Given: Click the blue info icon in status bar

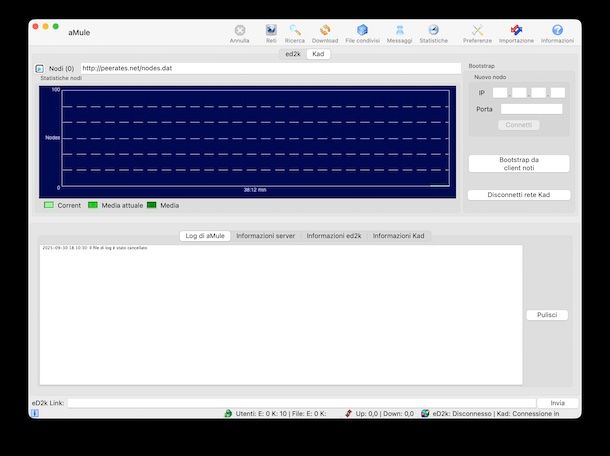Looking at the screenshot, I should pos(35,412).
